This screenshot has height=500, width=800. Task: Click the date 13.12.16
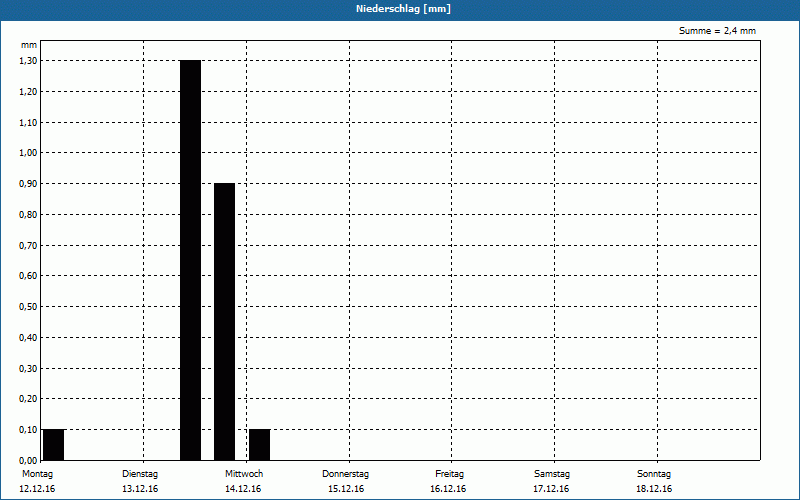[140, 489]
